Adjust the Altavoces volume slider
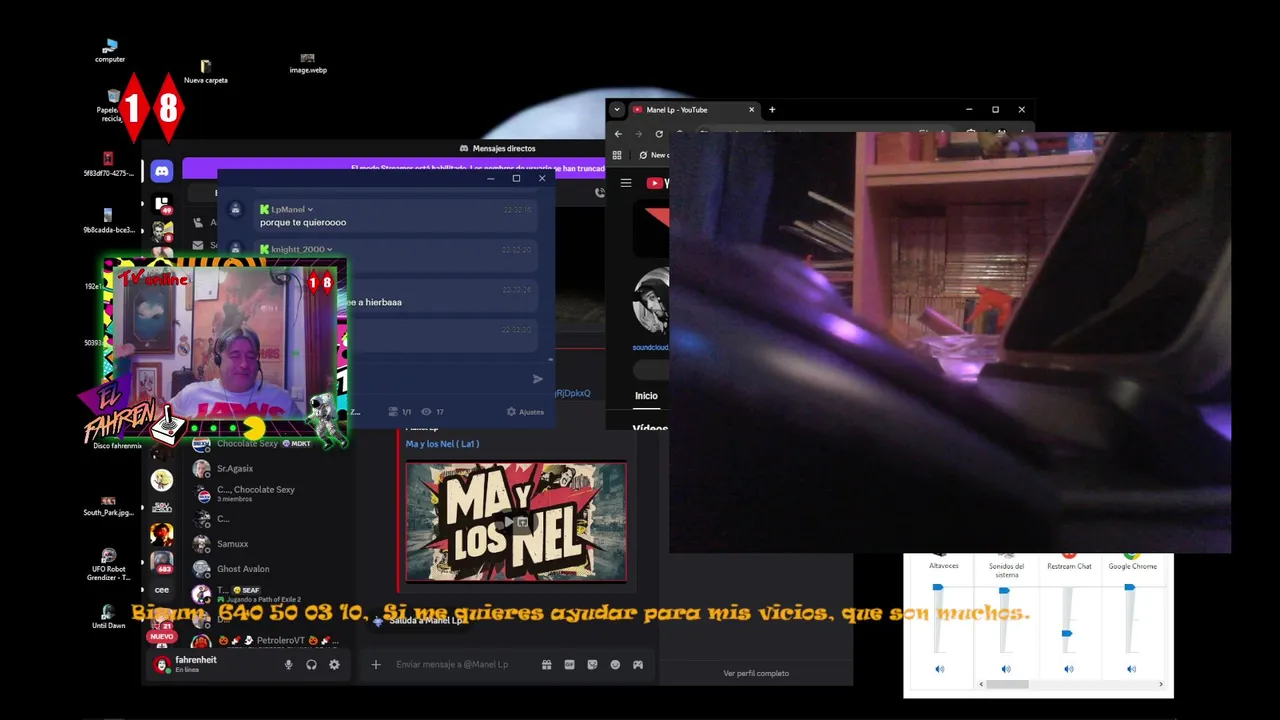 click(938, 588)
